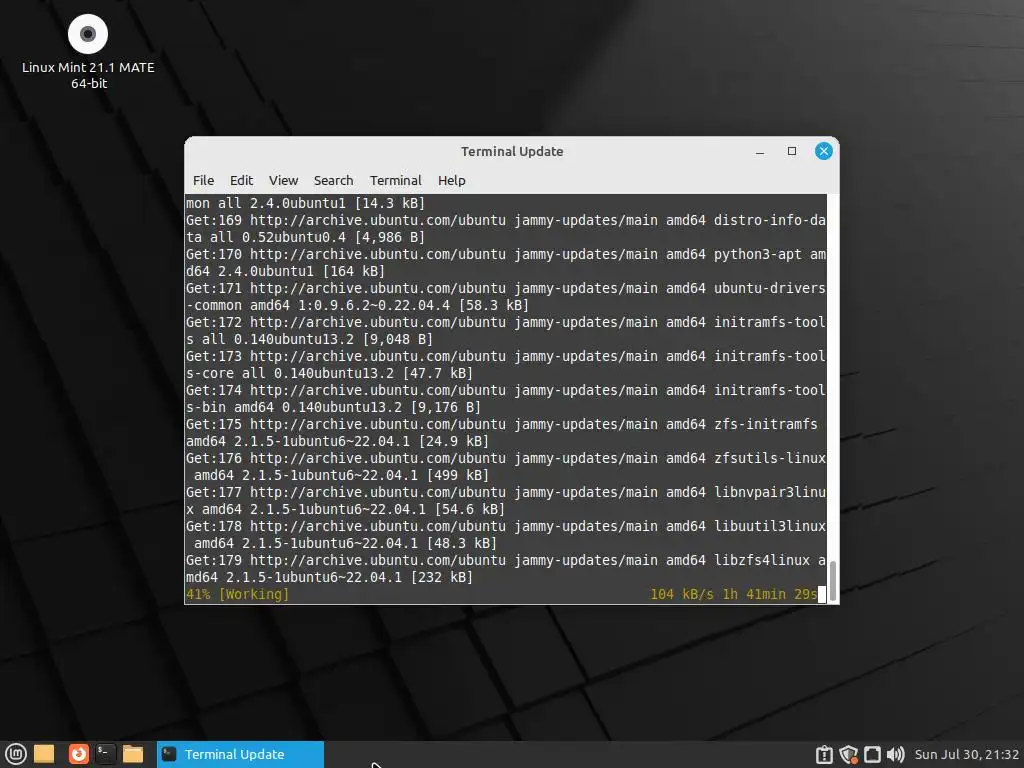Open the file manager folder icon

pyautogui.click(x=133, y=754)
